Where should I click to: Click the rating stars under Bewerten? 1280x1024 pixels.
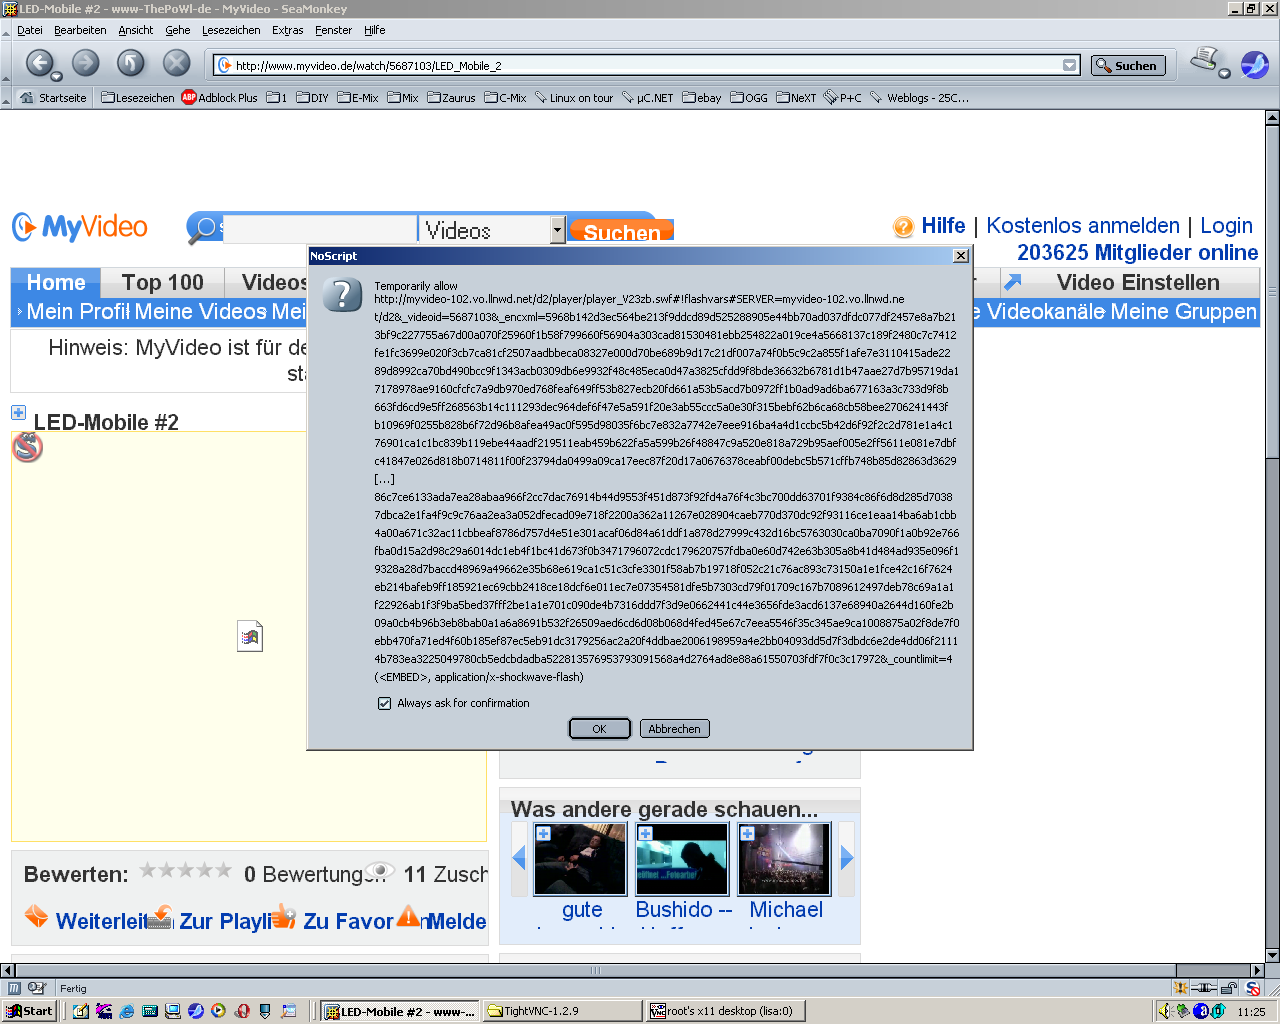point(185,871)
